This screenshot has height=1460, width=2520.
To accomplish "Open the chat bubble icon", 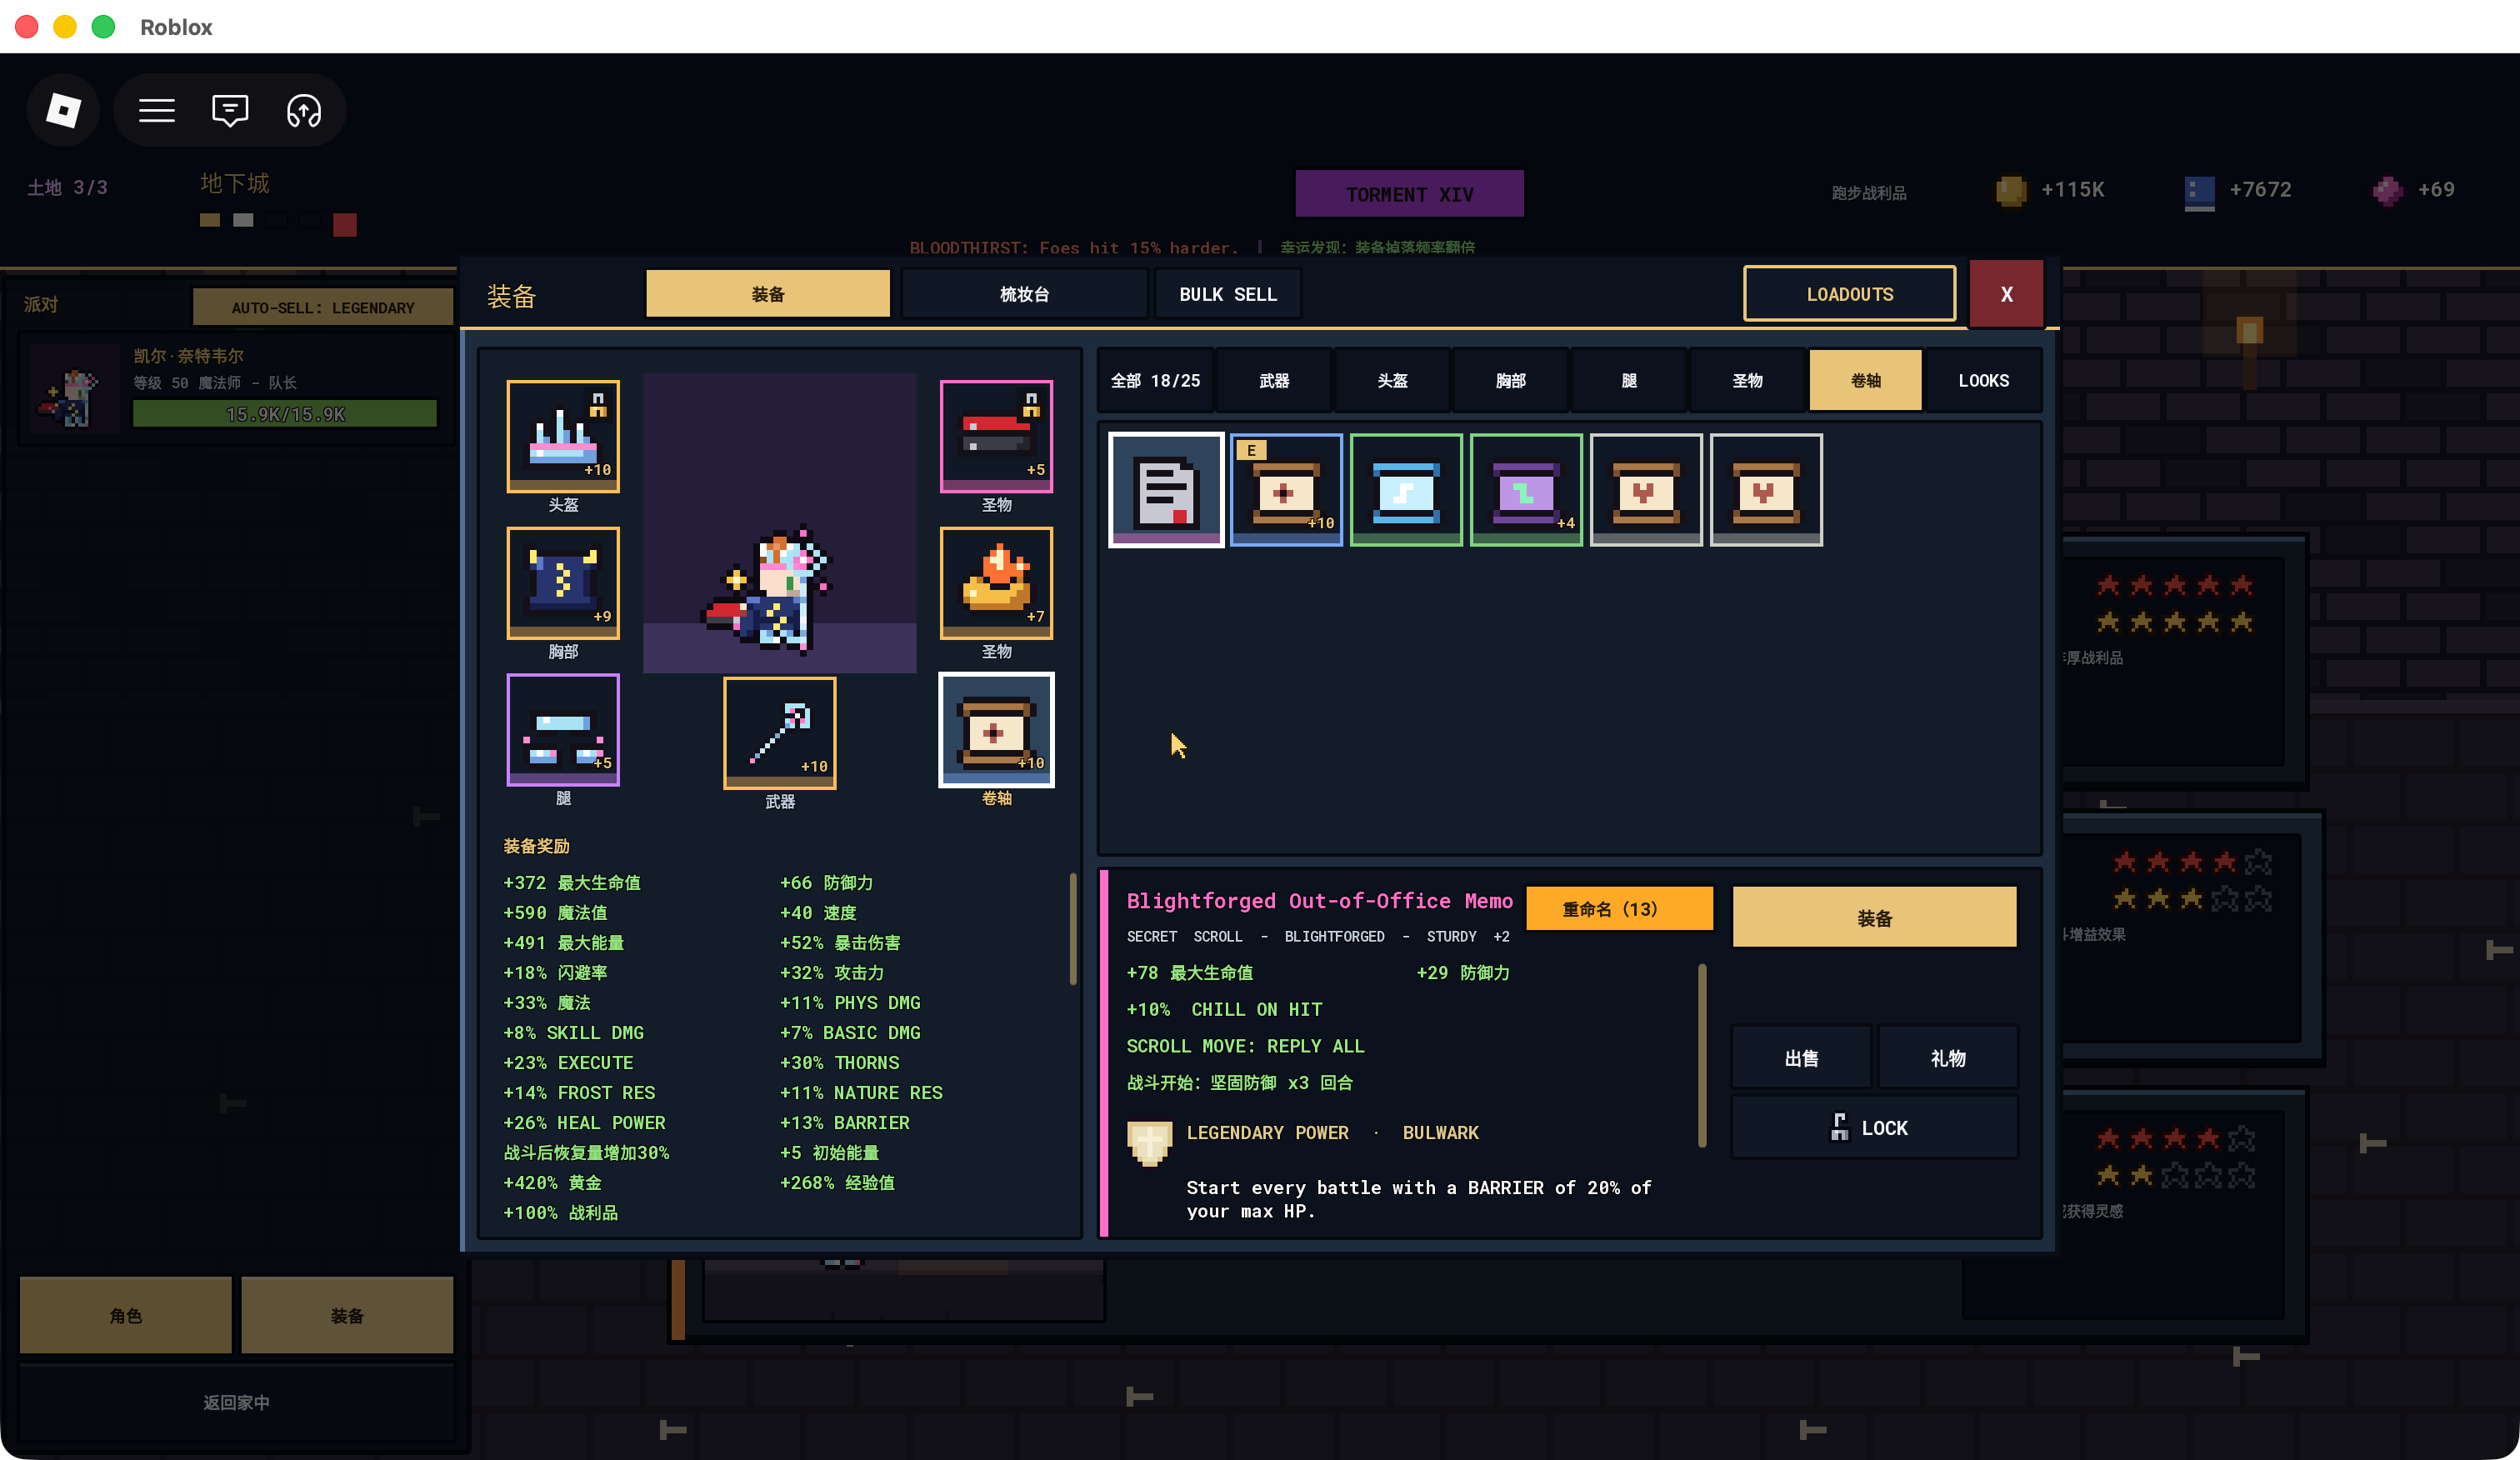I will 230,110.
